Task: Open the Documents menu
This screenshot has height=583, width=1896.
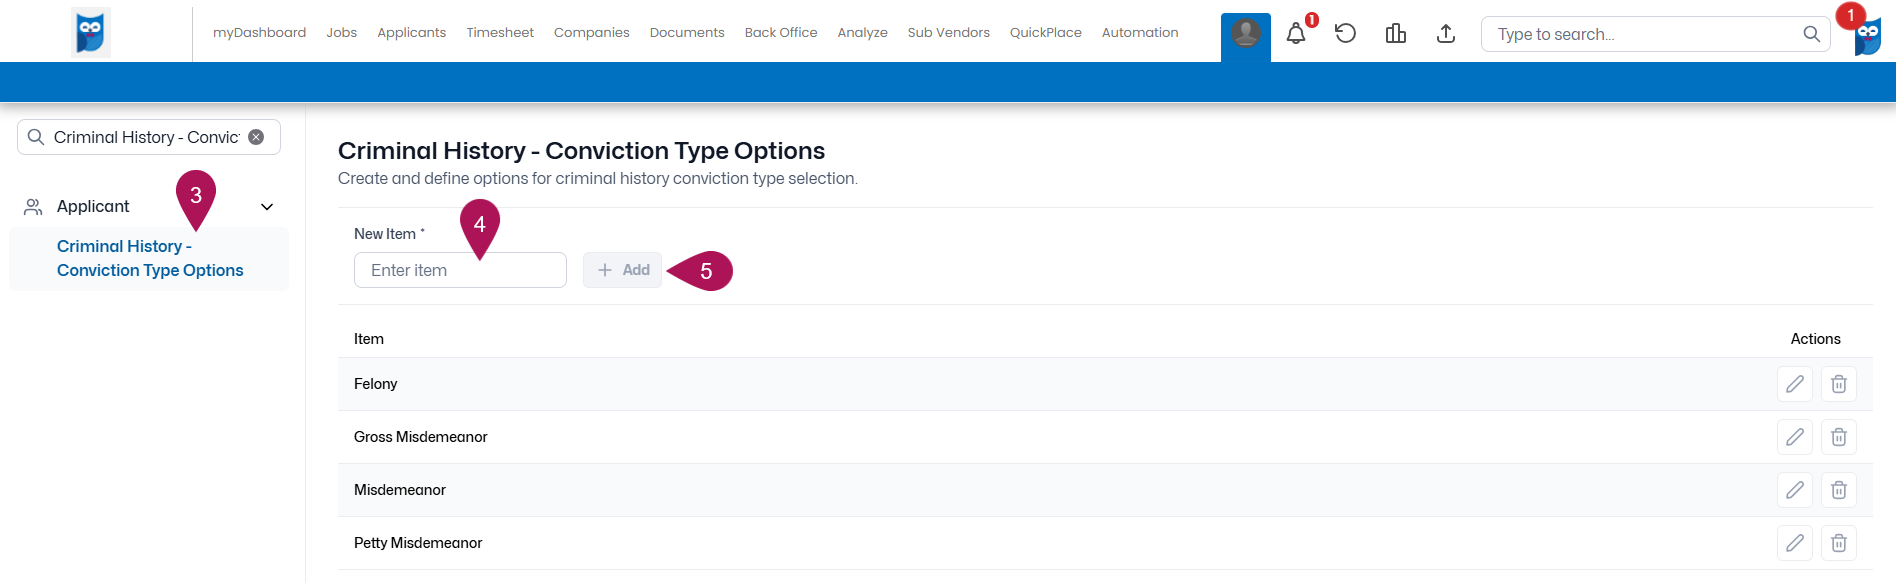Action: (x=687, y=33)
